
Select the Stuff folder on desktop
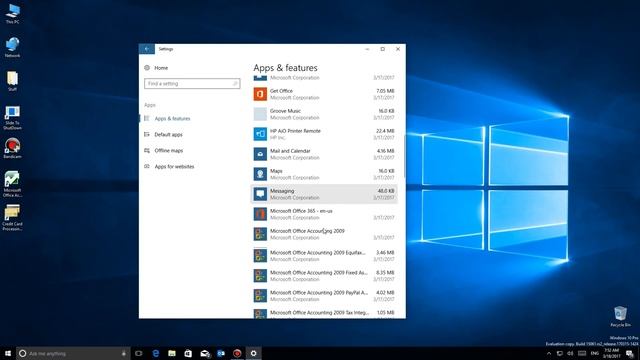click(12, 81)
